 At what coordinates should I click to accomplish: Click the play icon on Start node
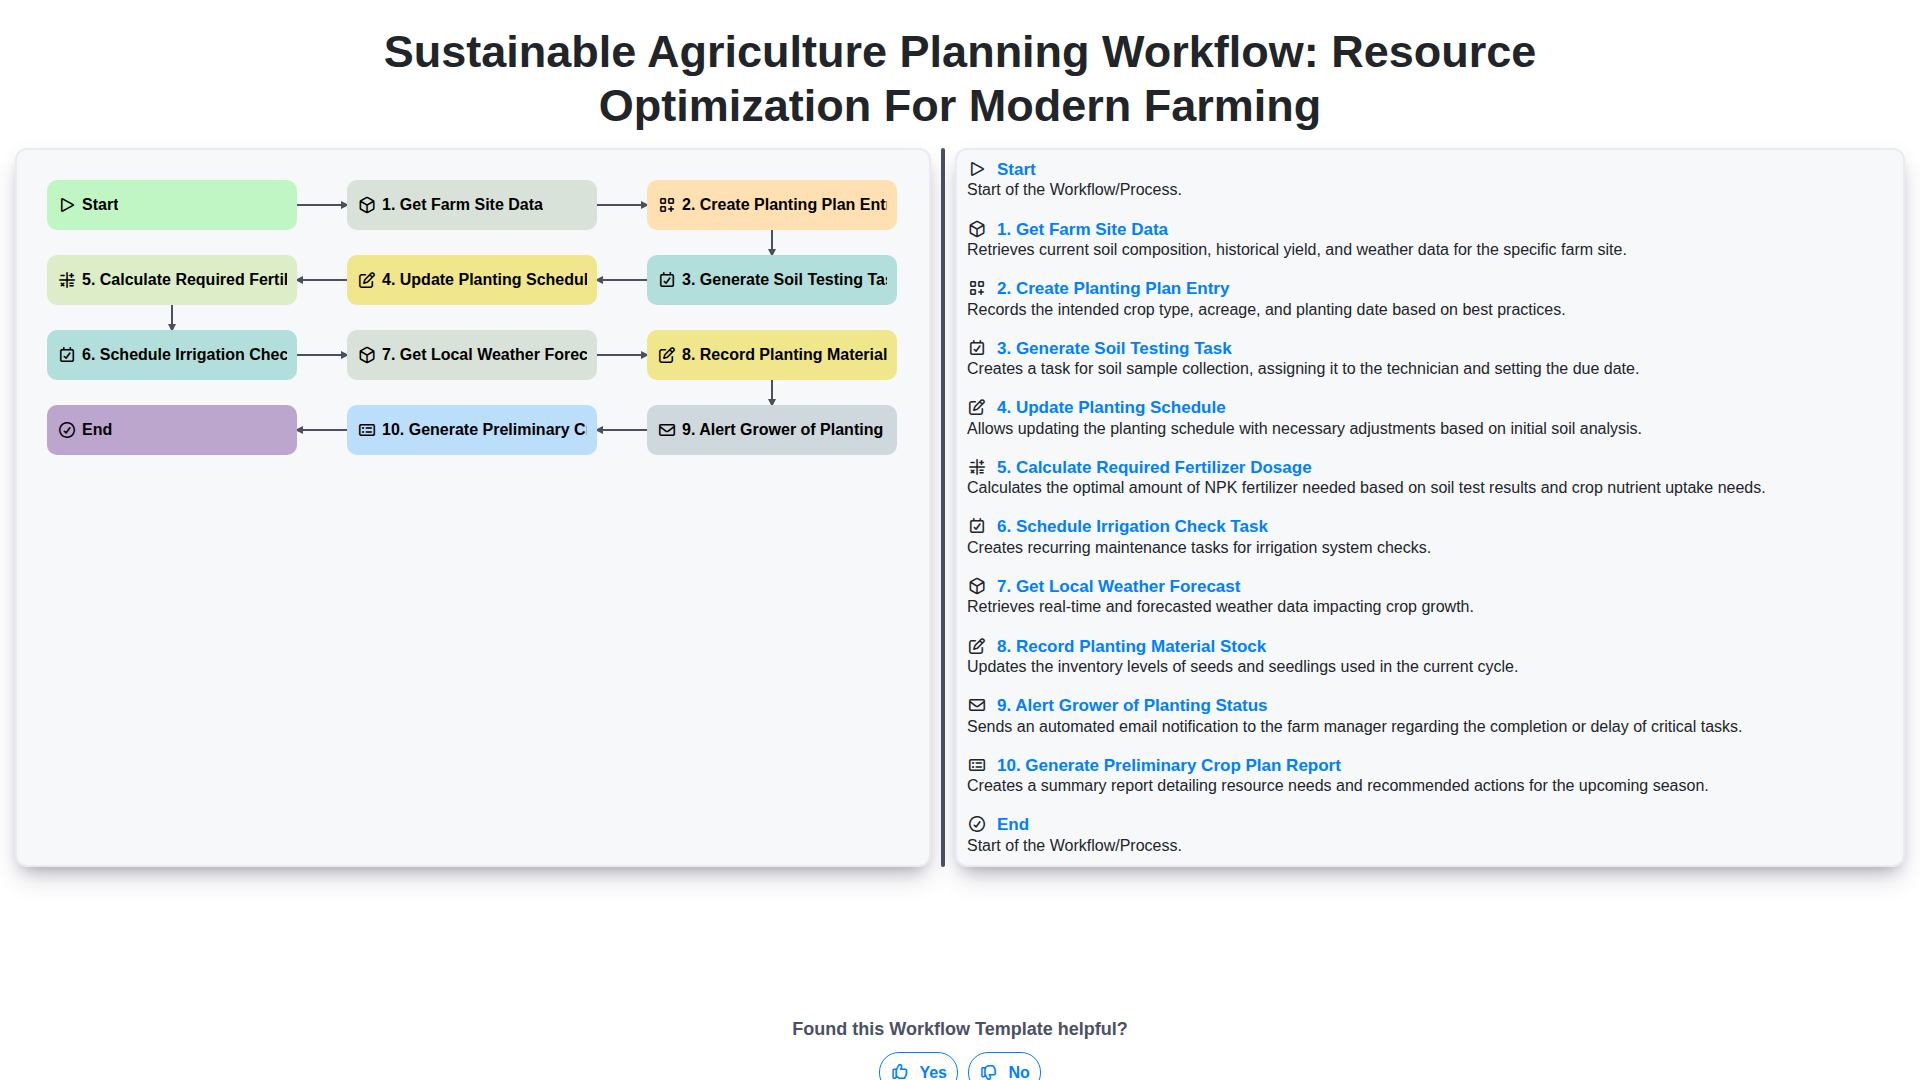point(67,205)
